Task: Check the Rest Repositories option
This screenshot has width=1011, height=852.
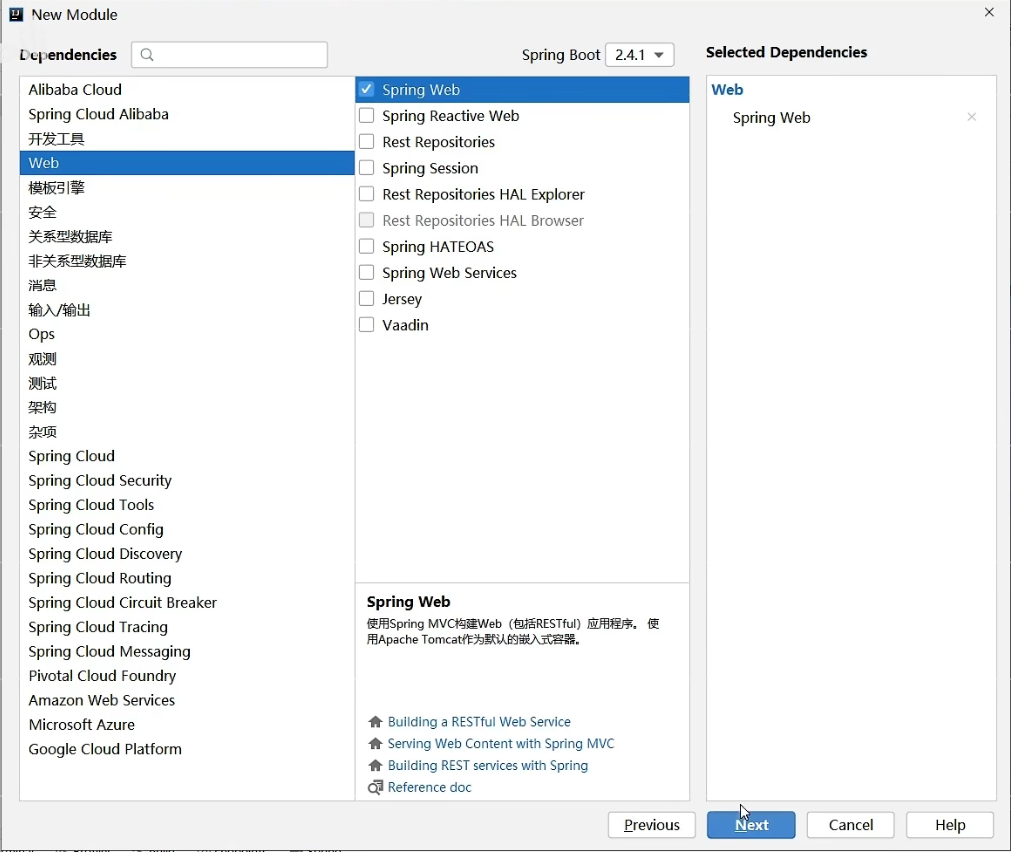Action: click(366, 141)
